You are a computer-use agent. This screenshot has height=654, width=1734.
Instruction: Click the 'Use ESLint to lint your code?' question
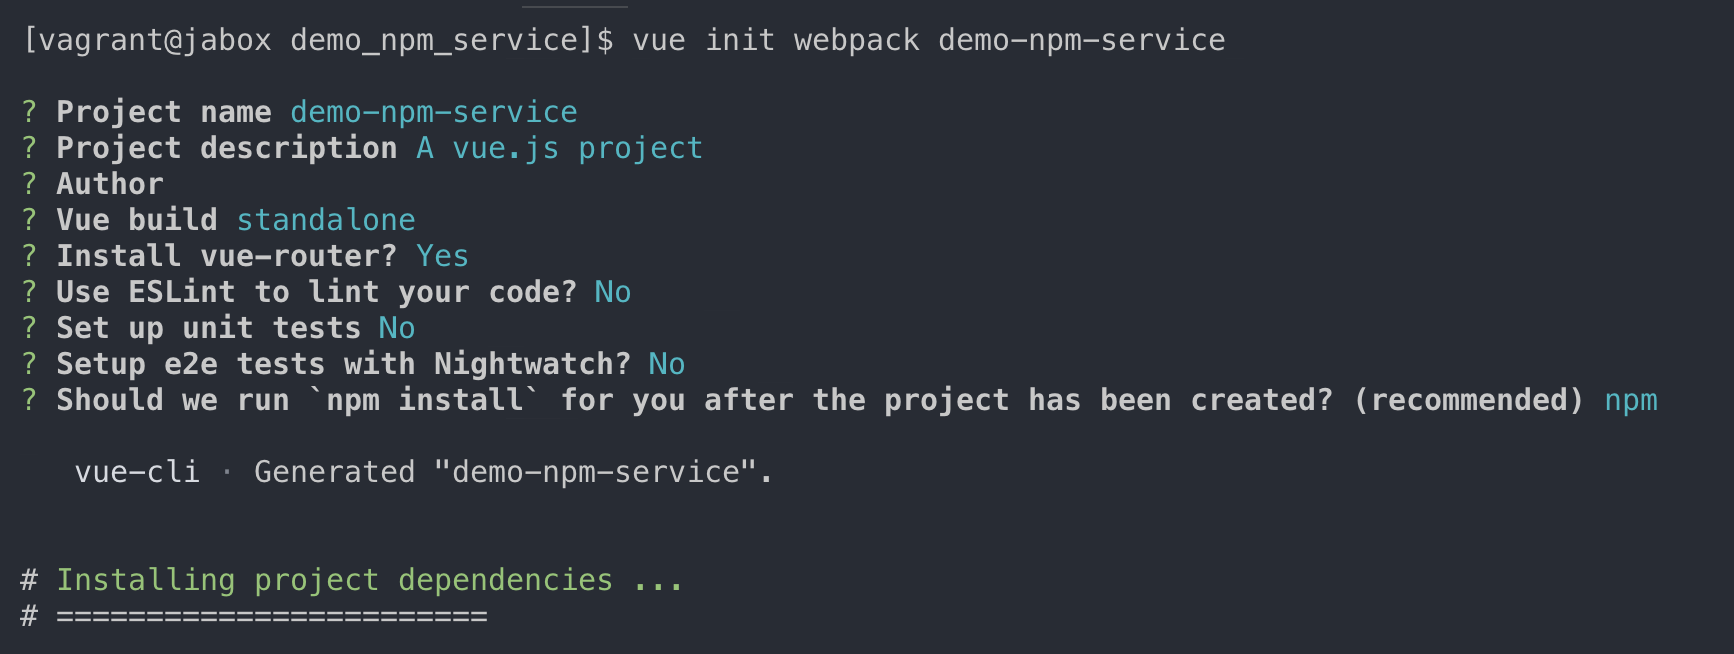[316, 292]
